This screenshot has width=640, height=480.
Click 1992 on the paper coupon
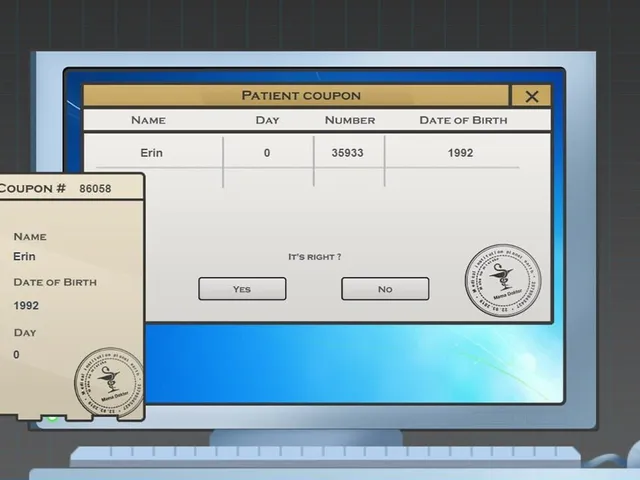26,305
